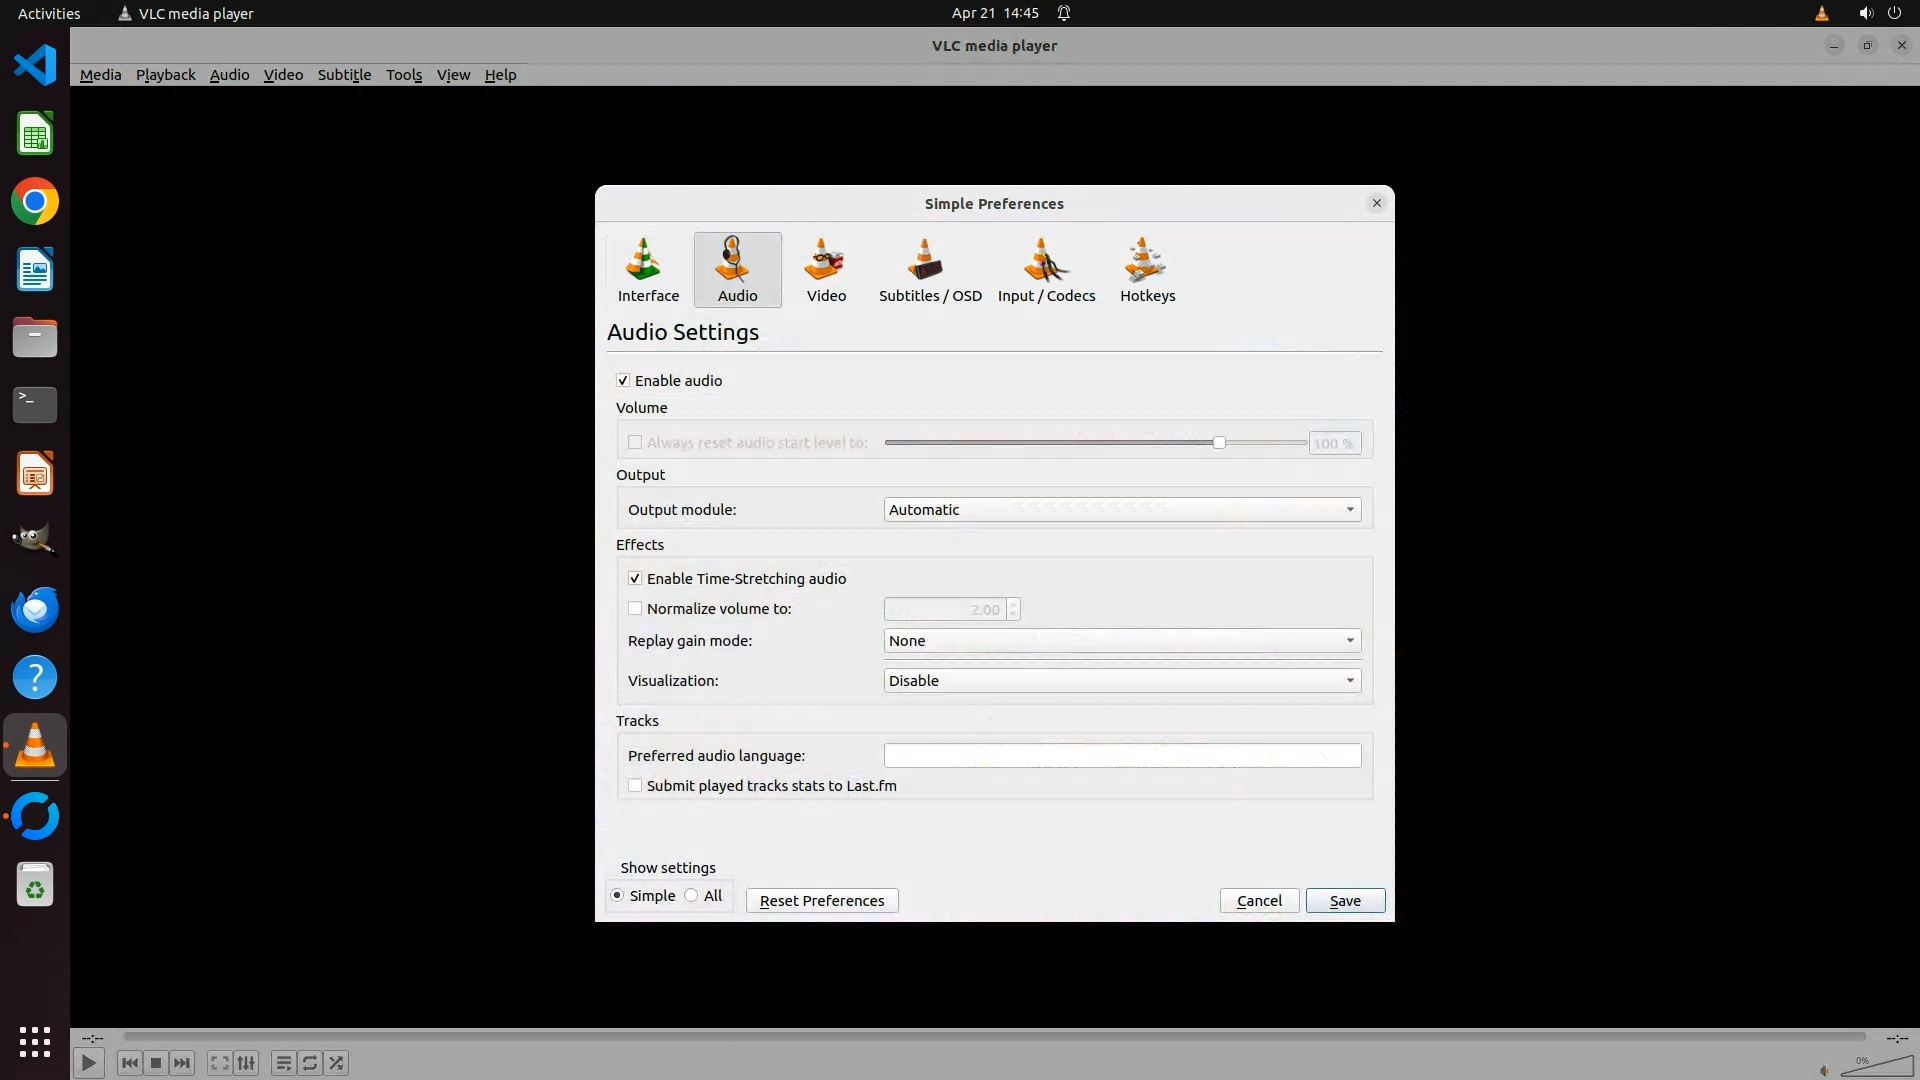Click the Preferred audio language field
1920x1080 pixels.
tap(1121, 756)
